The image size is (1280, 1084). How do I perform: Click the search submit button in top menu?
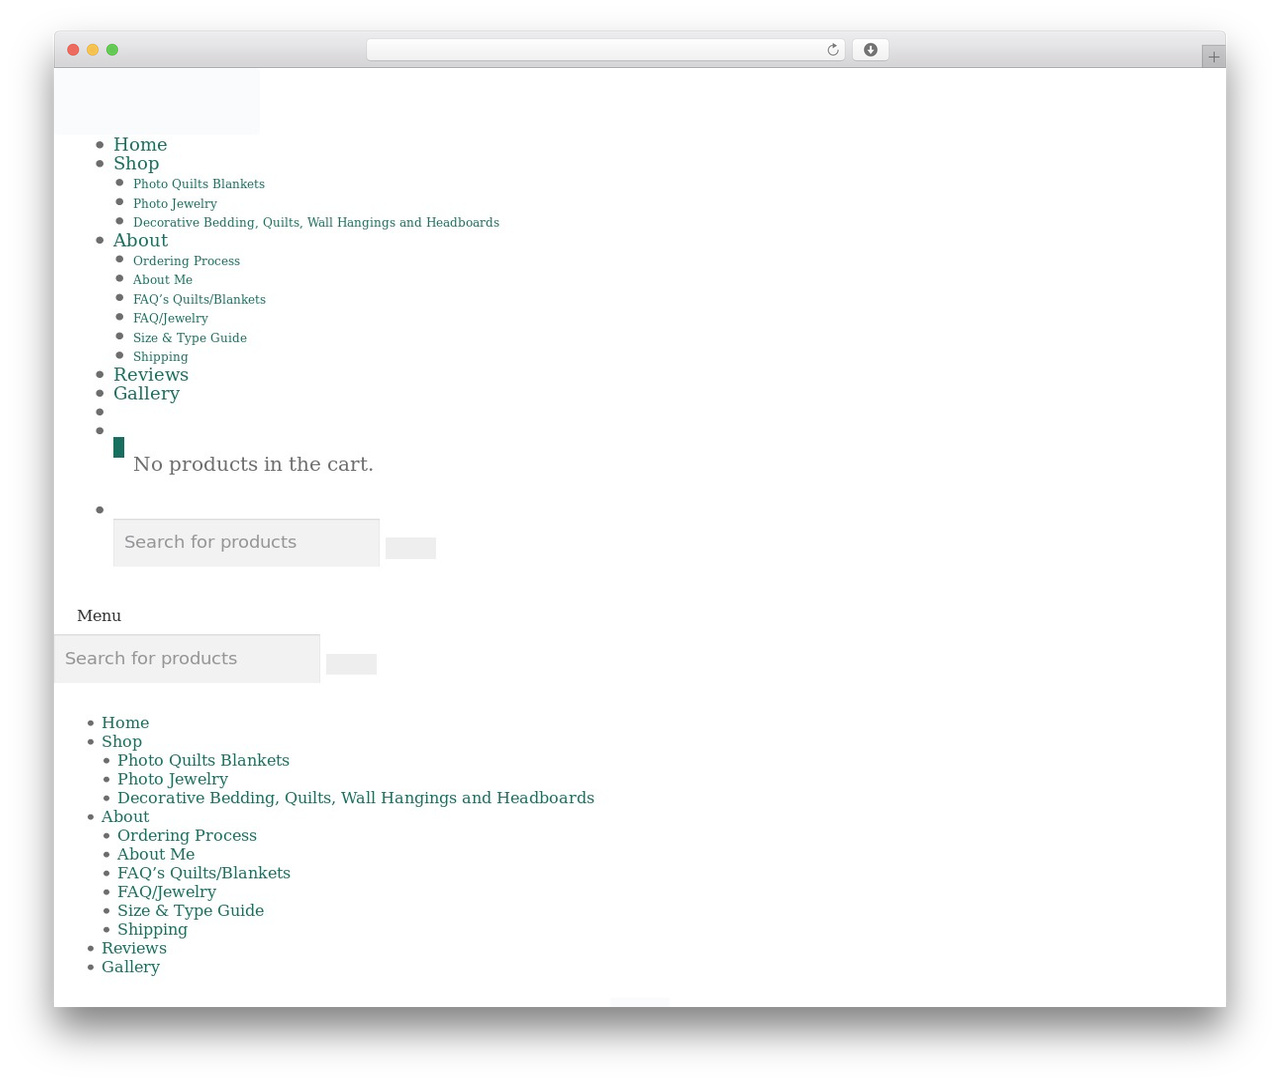(410, 548)
